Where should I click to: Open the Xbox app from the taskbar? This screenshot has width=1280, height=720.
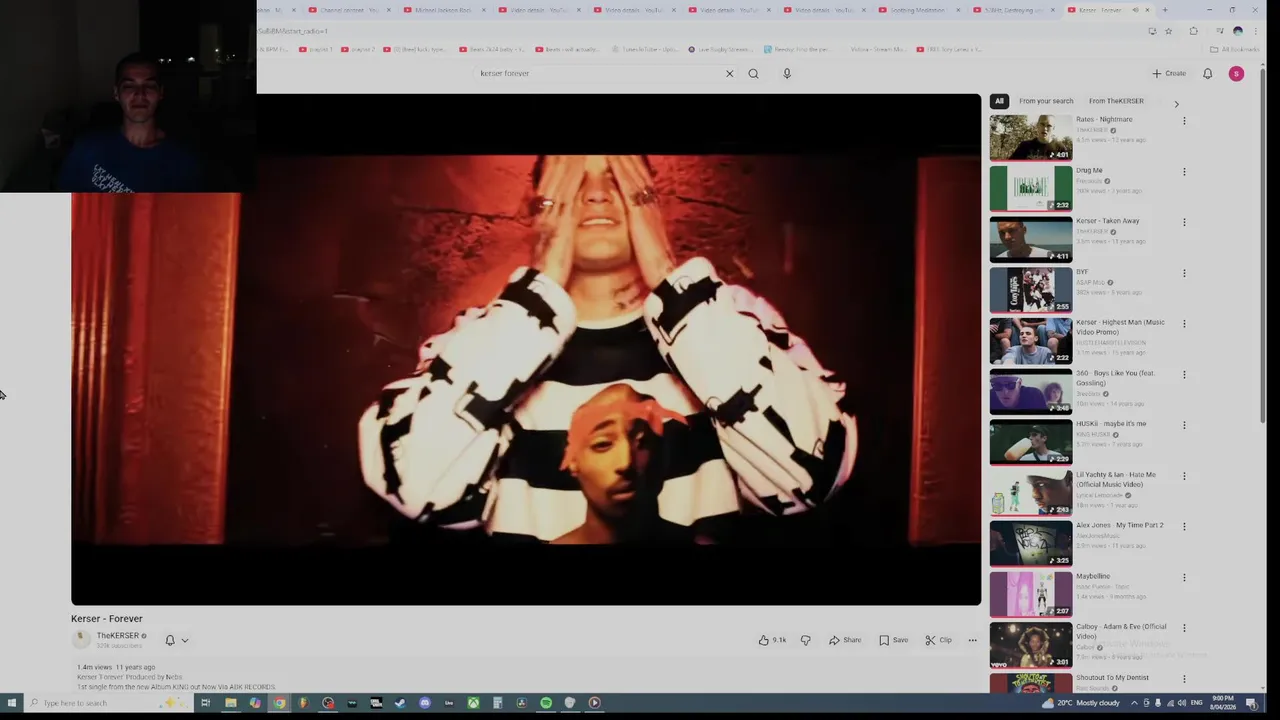coord(473,703)
